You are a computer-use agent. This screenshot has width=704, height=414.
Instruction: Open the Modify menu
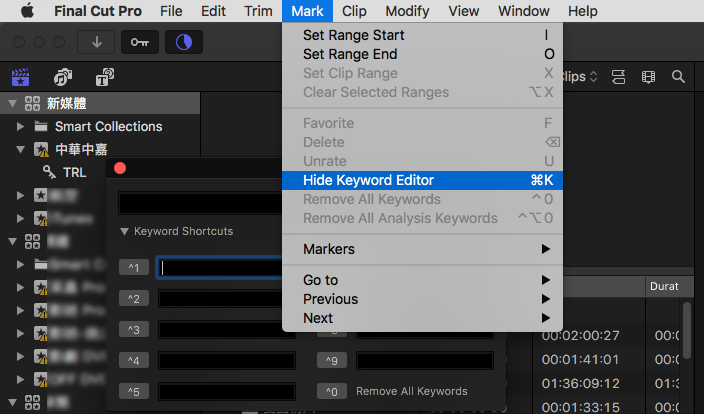click(407, 11)
